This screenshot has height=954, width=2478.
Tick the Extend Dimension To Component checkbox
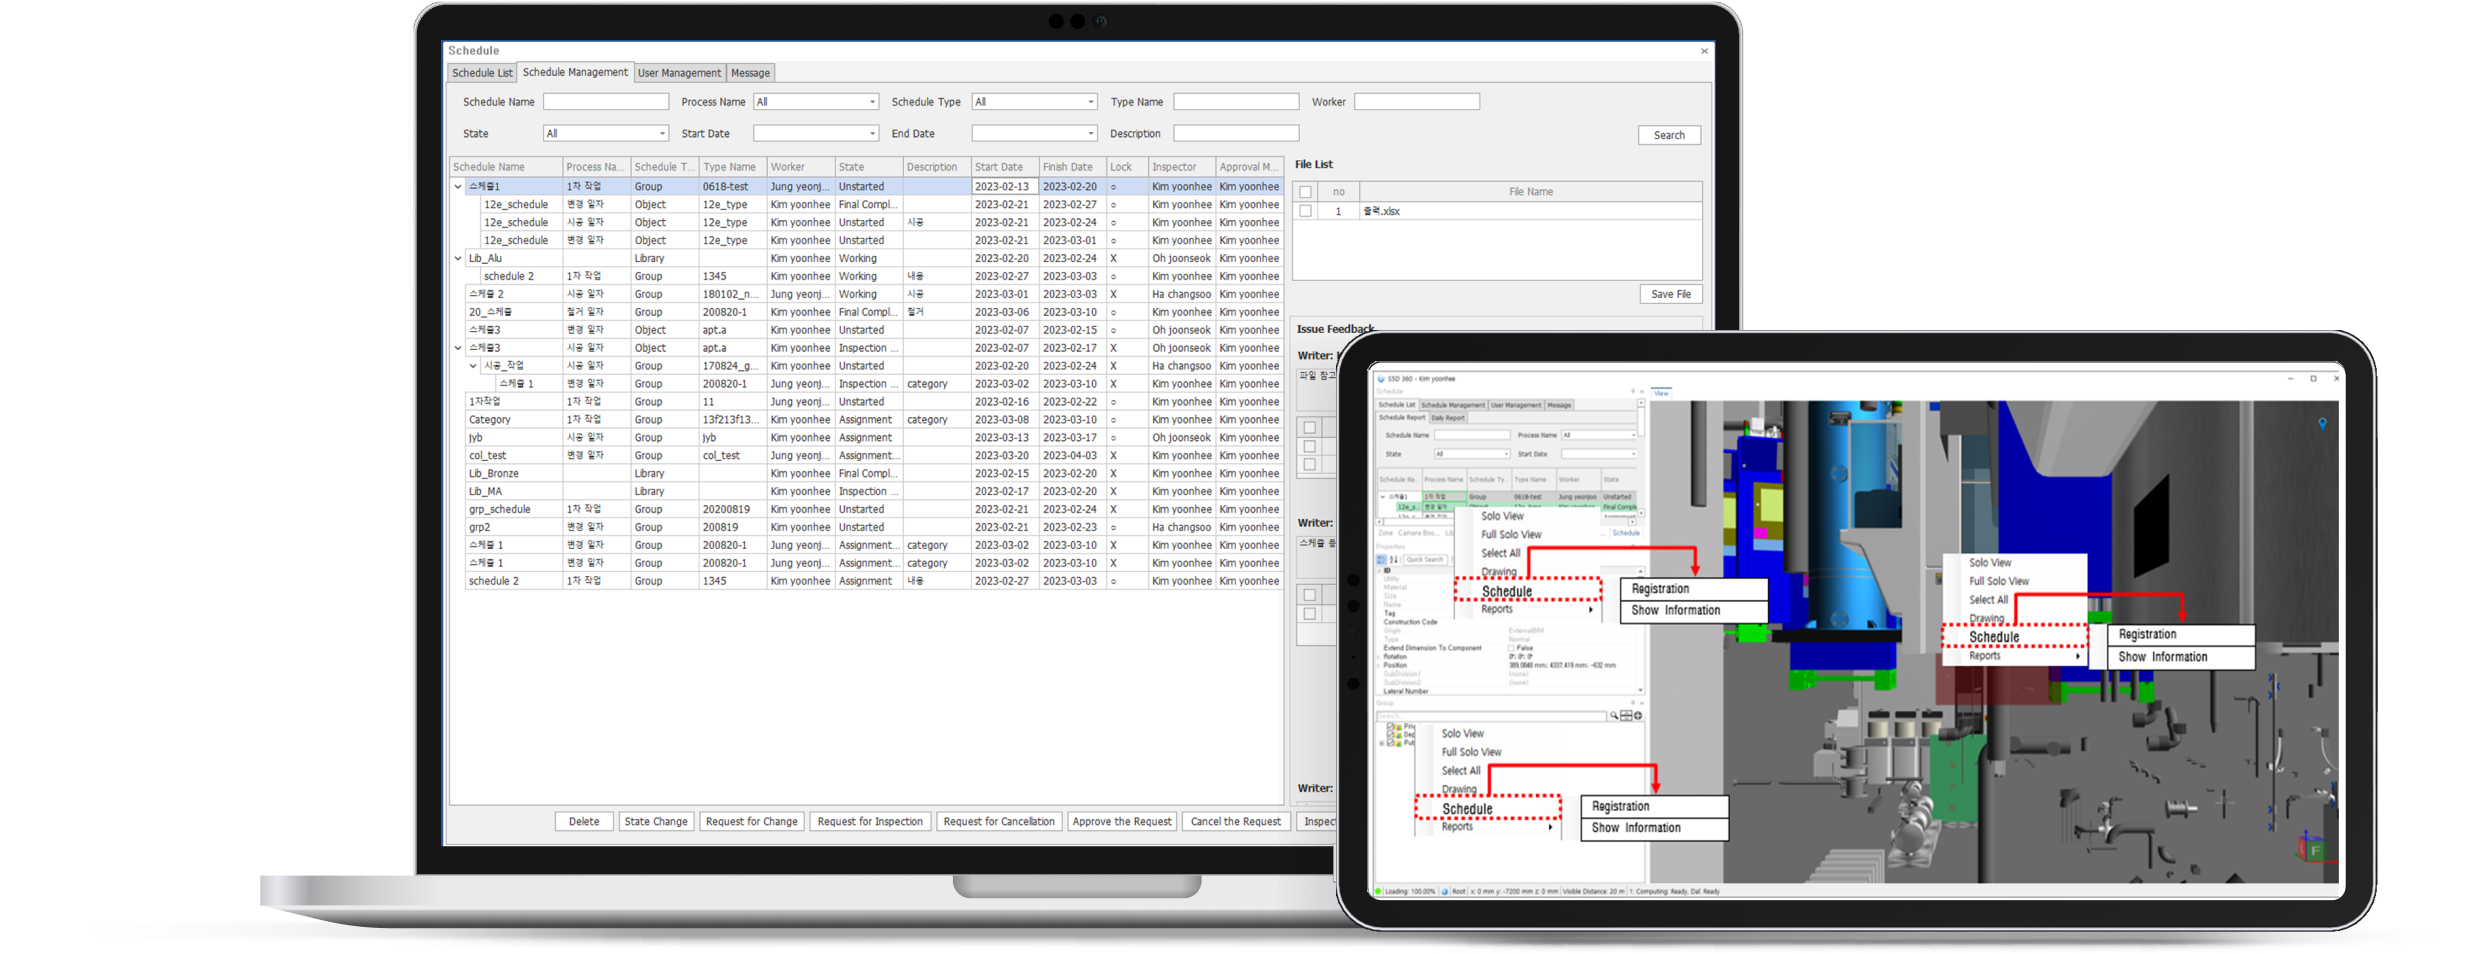point(1511,648)
